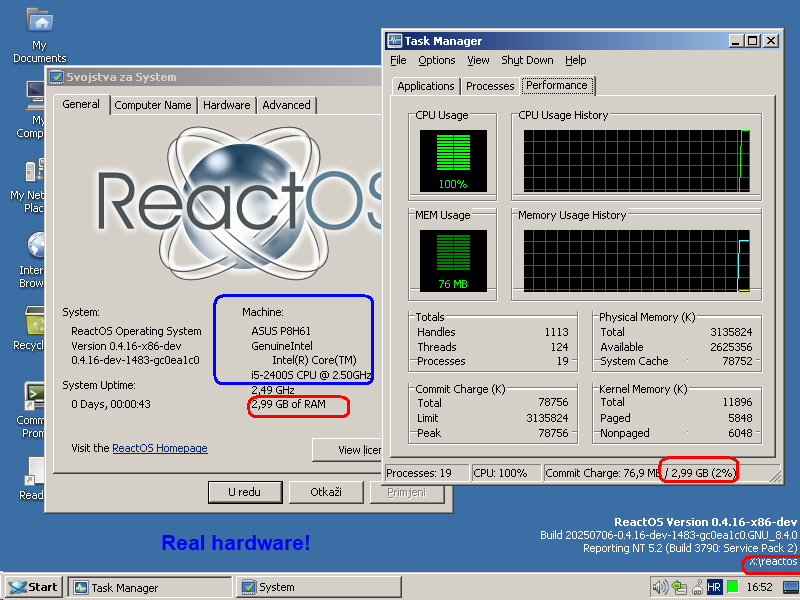This screenshot has width=800, height=600.
Task: Select the General tab in System properties
Action: pos(81,105)
